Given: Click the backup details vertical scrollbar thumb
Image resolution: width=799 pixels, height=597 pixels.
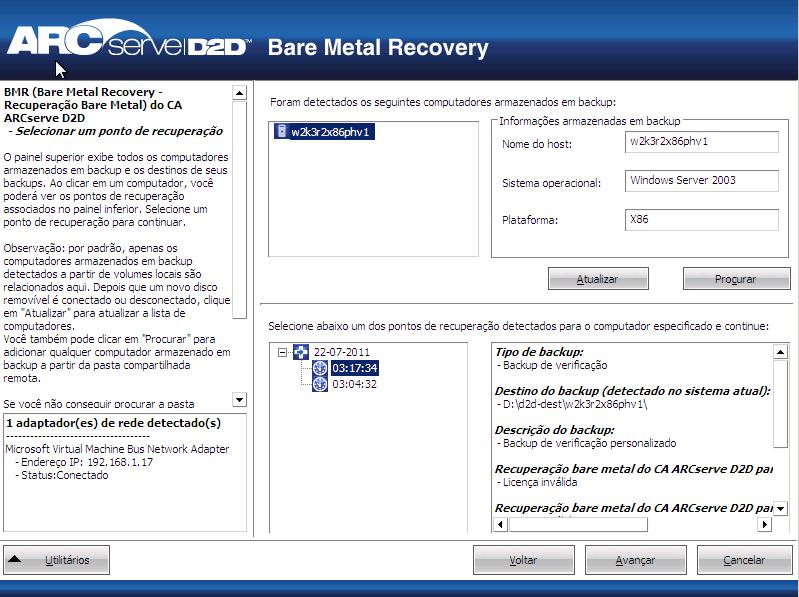Looking at the screenshot, I should (781, 403).
